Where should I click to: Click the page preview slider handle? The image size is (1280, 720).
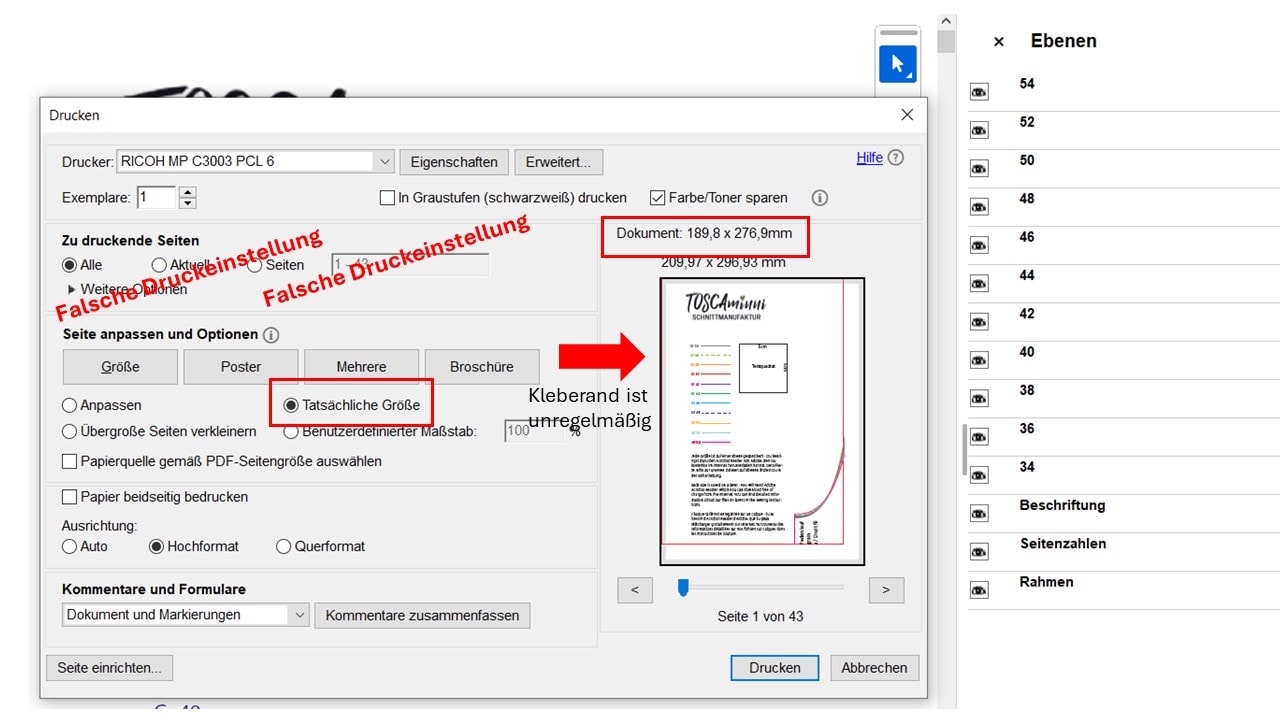[x=683, y=588]
